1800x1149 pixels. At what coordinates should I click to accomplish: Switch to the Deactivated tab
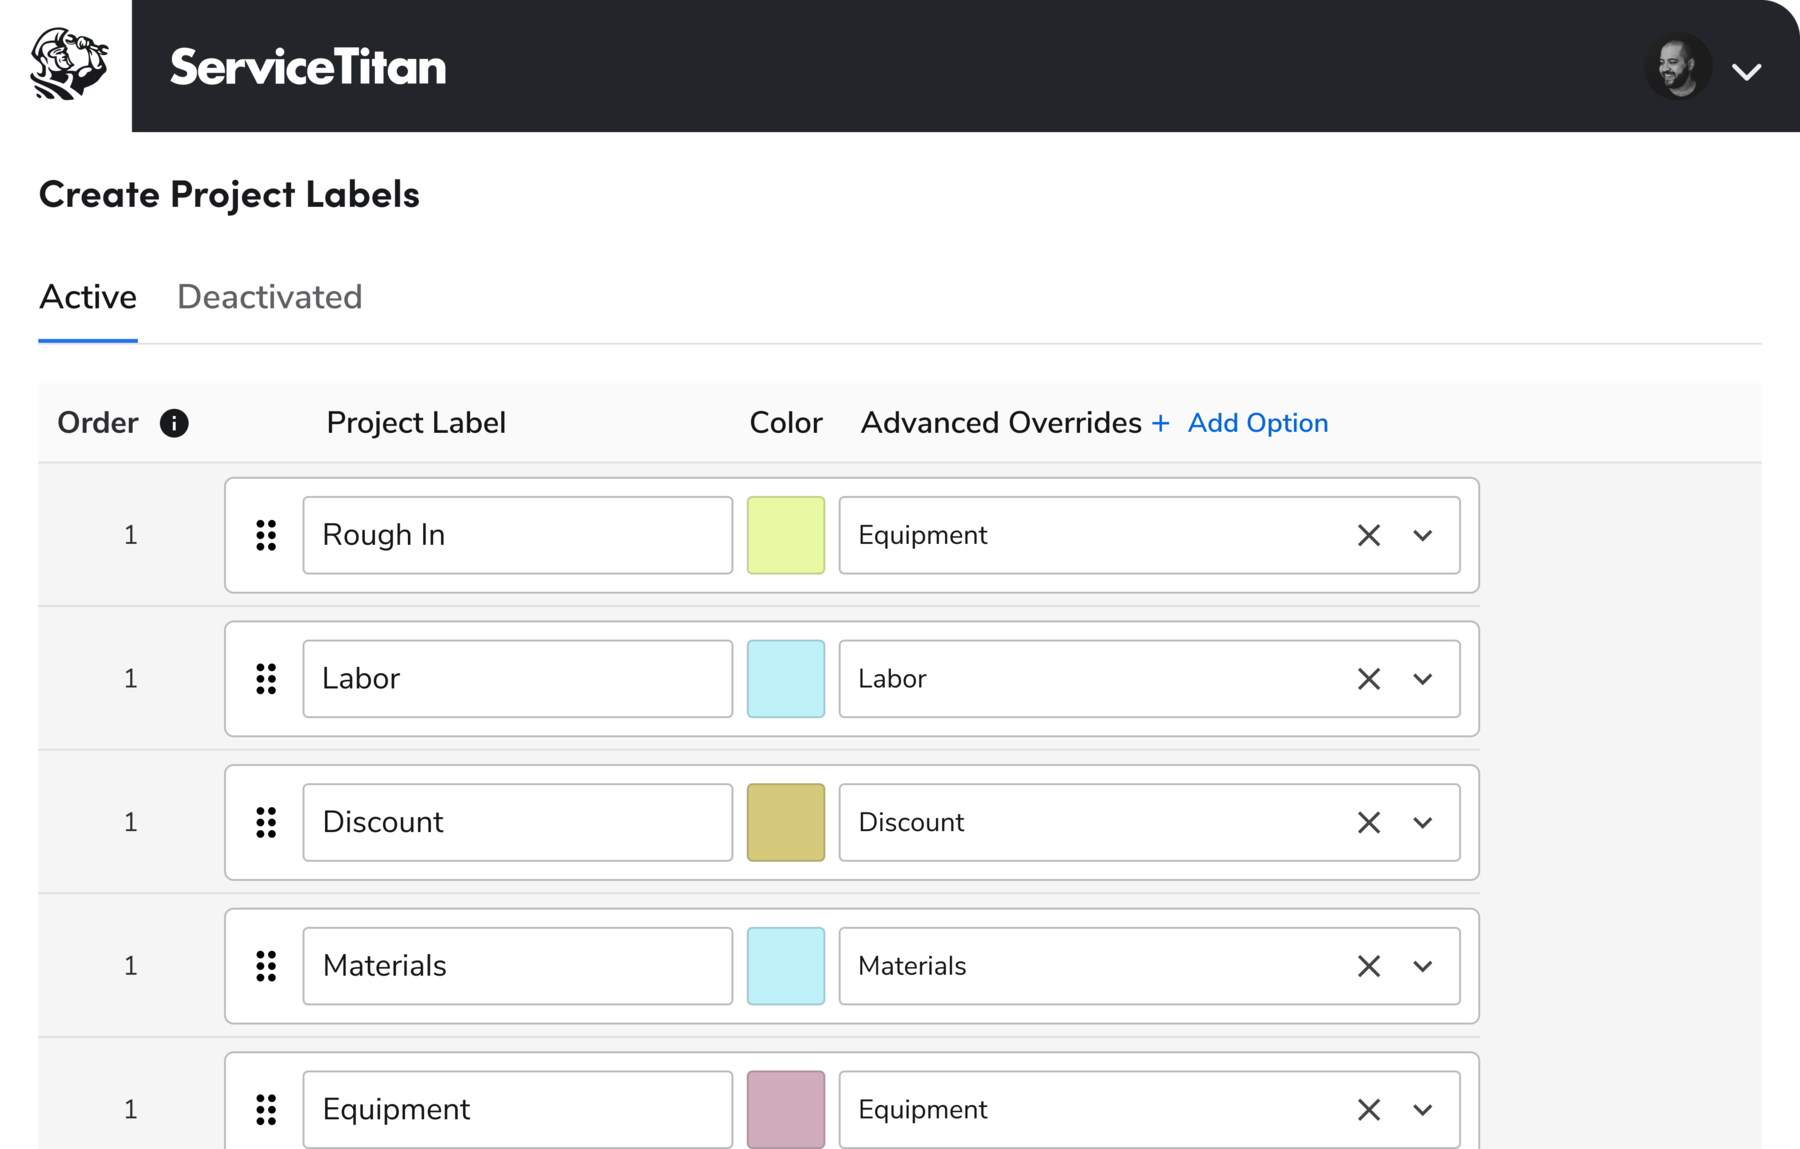(x=269, y=297)
